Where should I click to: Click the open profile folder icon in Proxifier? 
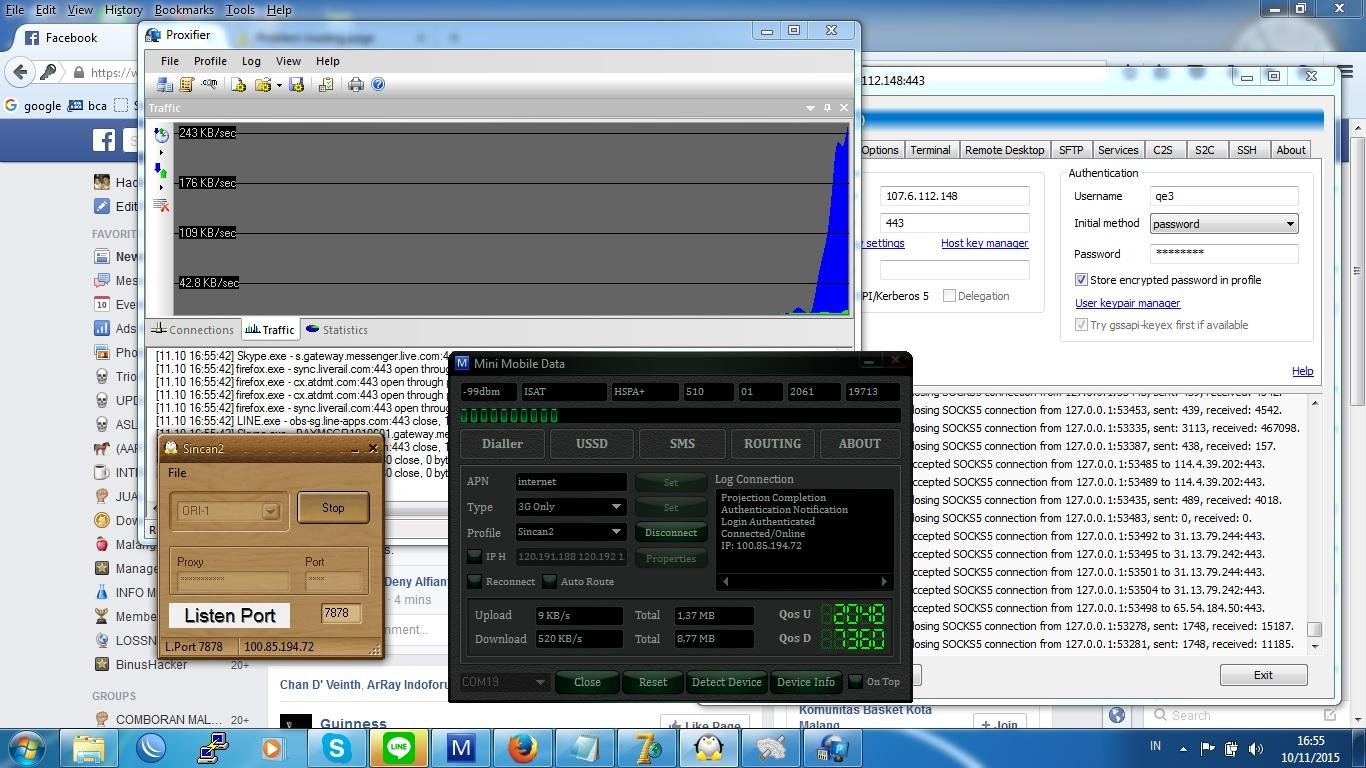pyautogui.click(x=263, y=85)
